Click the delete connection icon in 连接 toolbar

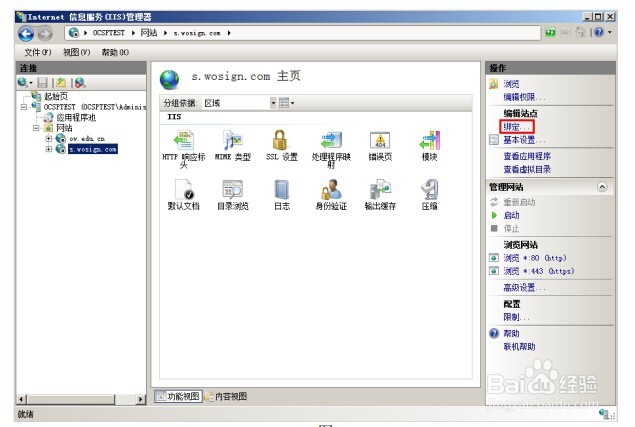click(x=80, y=83)
